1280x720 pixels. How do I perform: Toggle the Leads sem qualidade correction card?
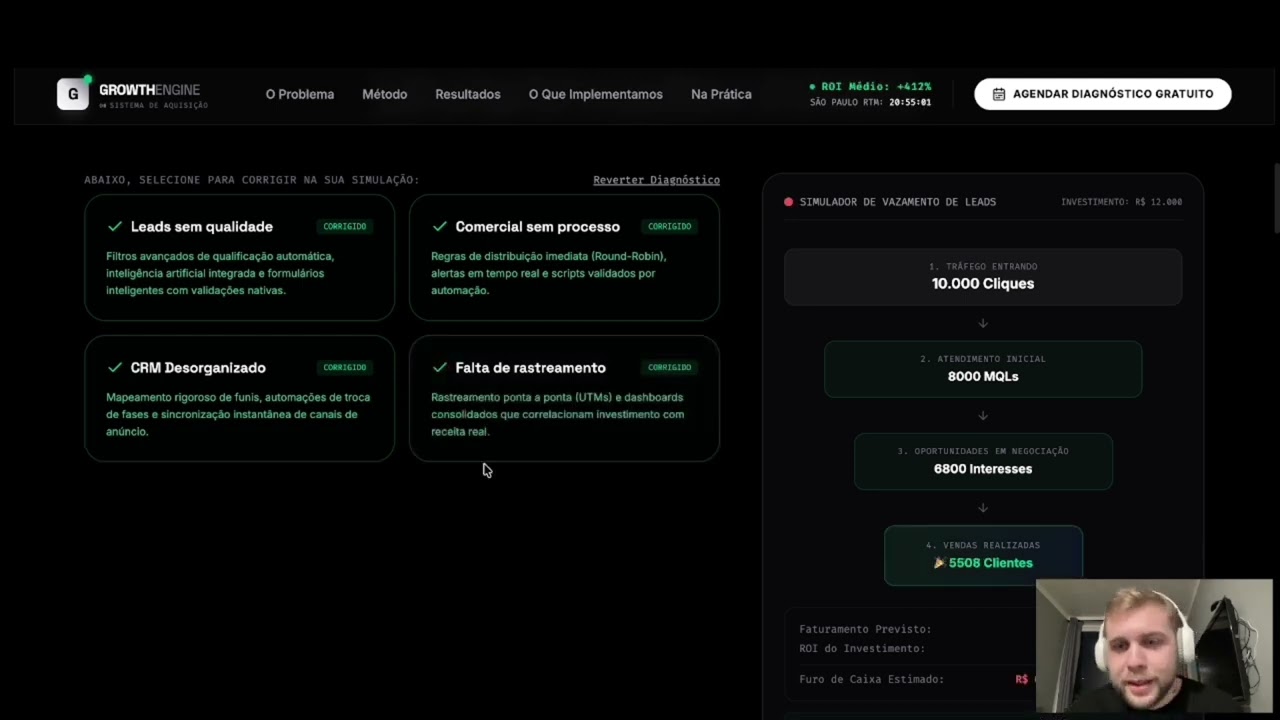click(239, 257)
